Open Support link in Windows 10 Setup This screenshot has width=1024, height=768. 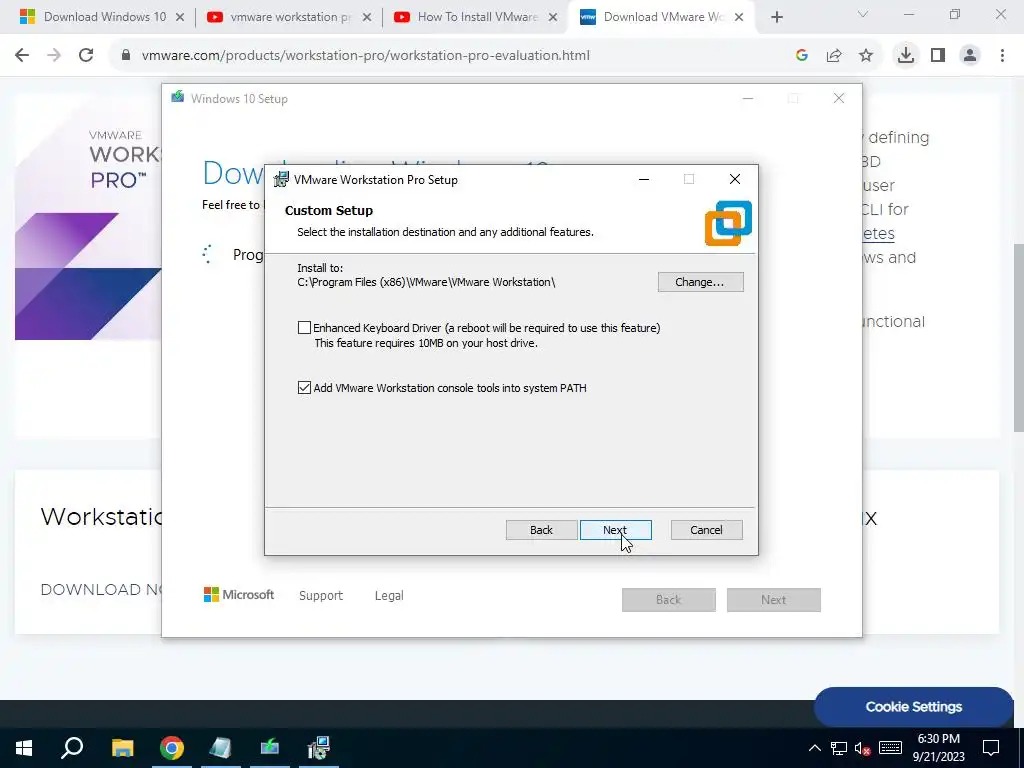(x=321, y=596)
